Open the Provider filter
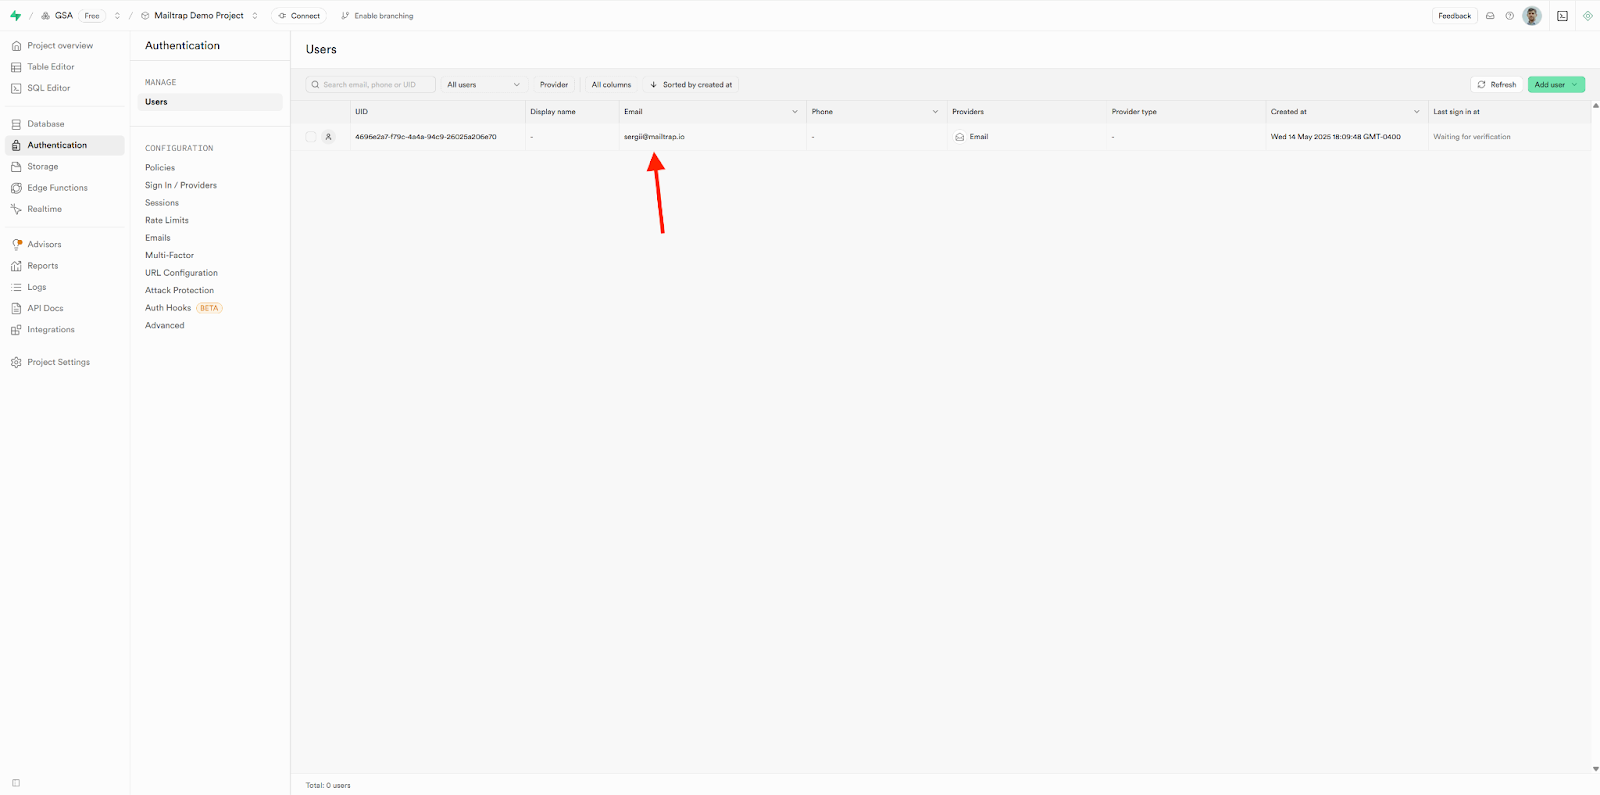 point(554,85)
